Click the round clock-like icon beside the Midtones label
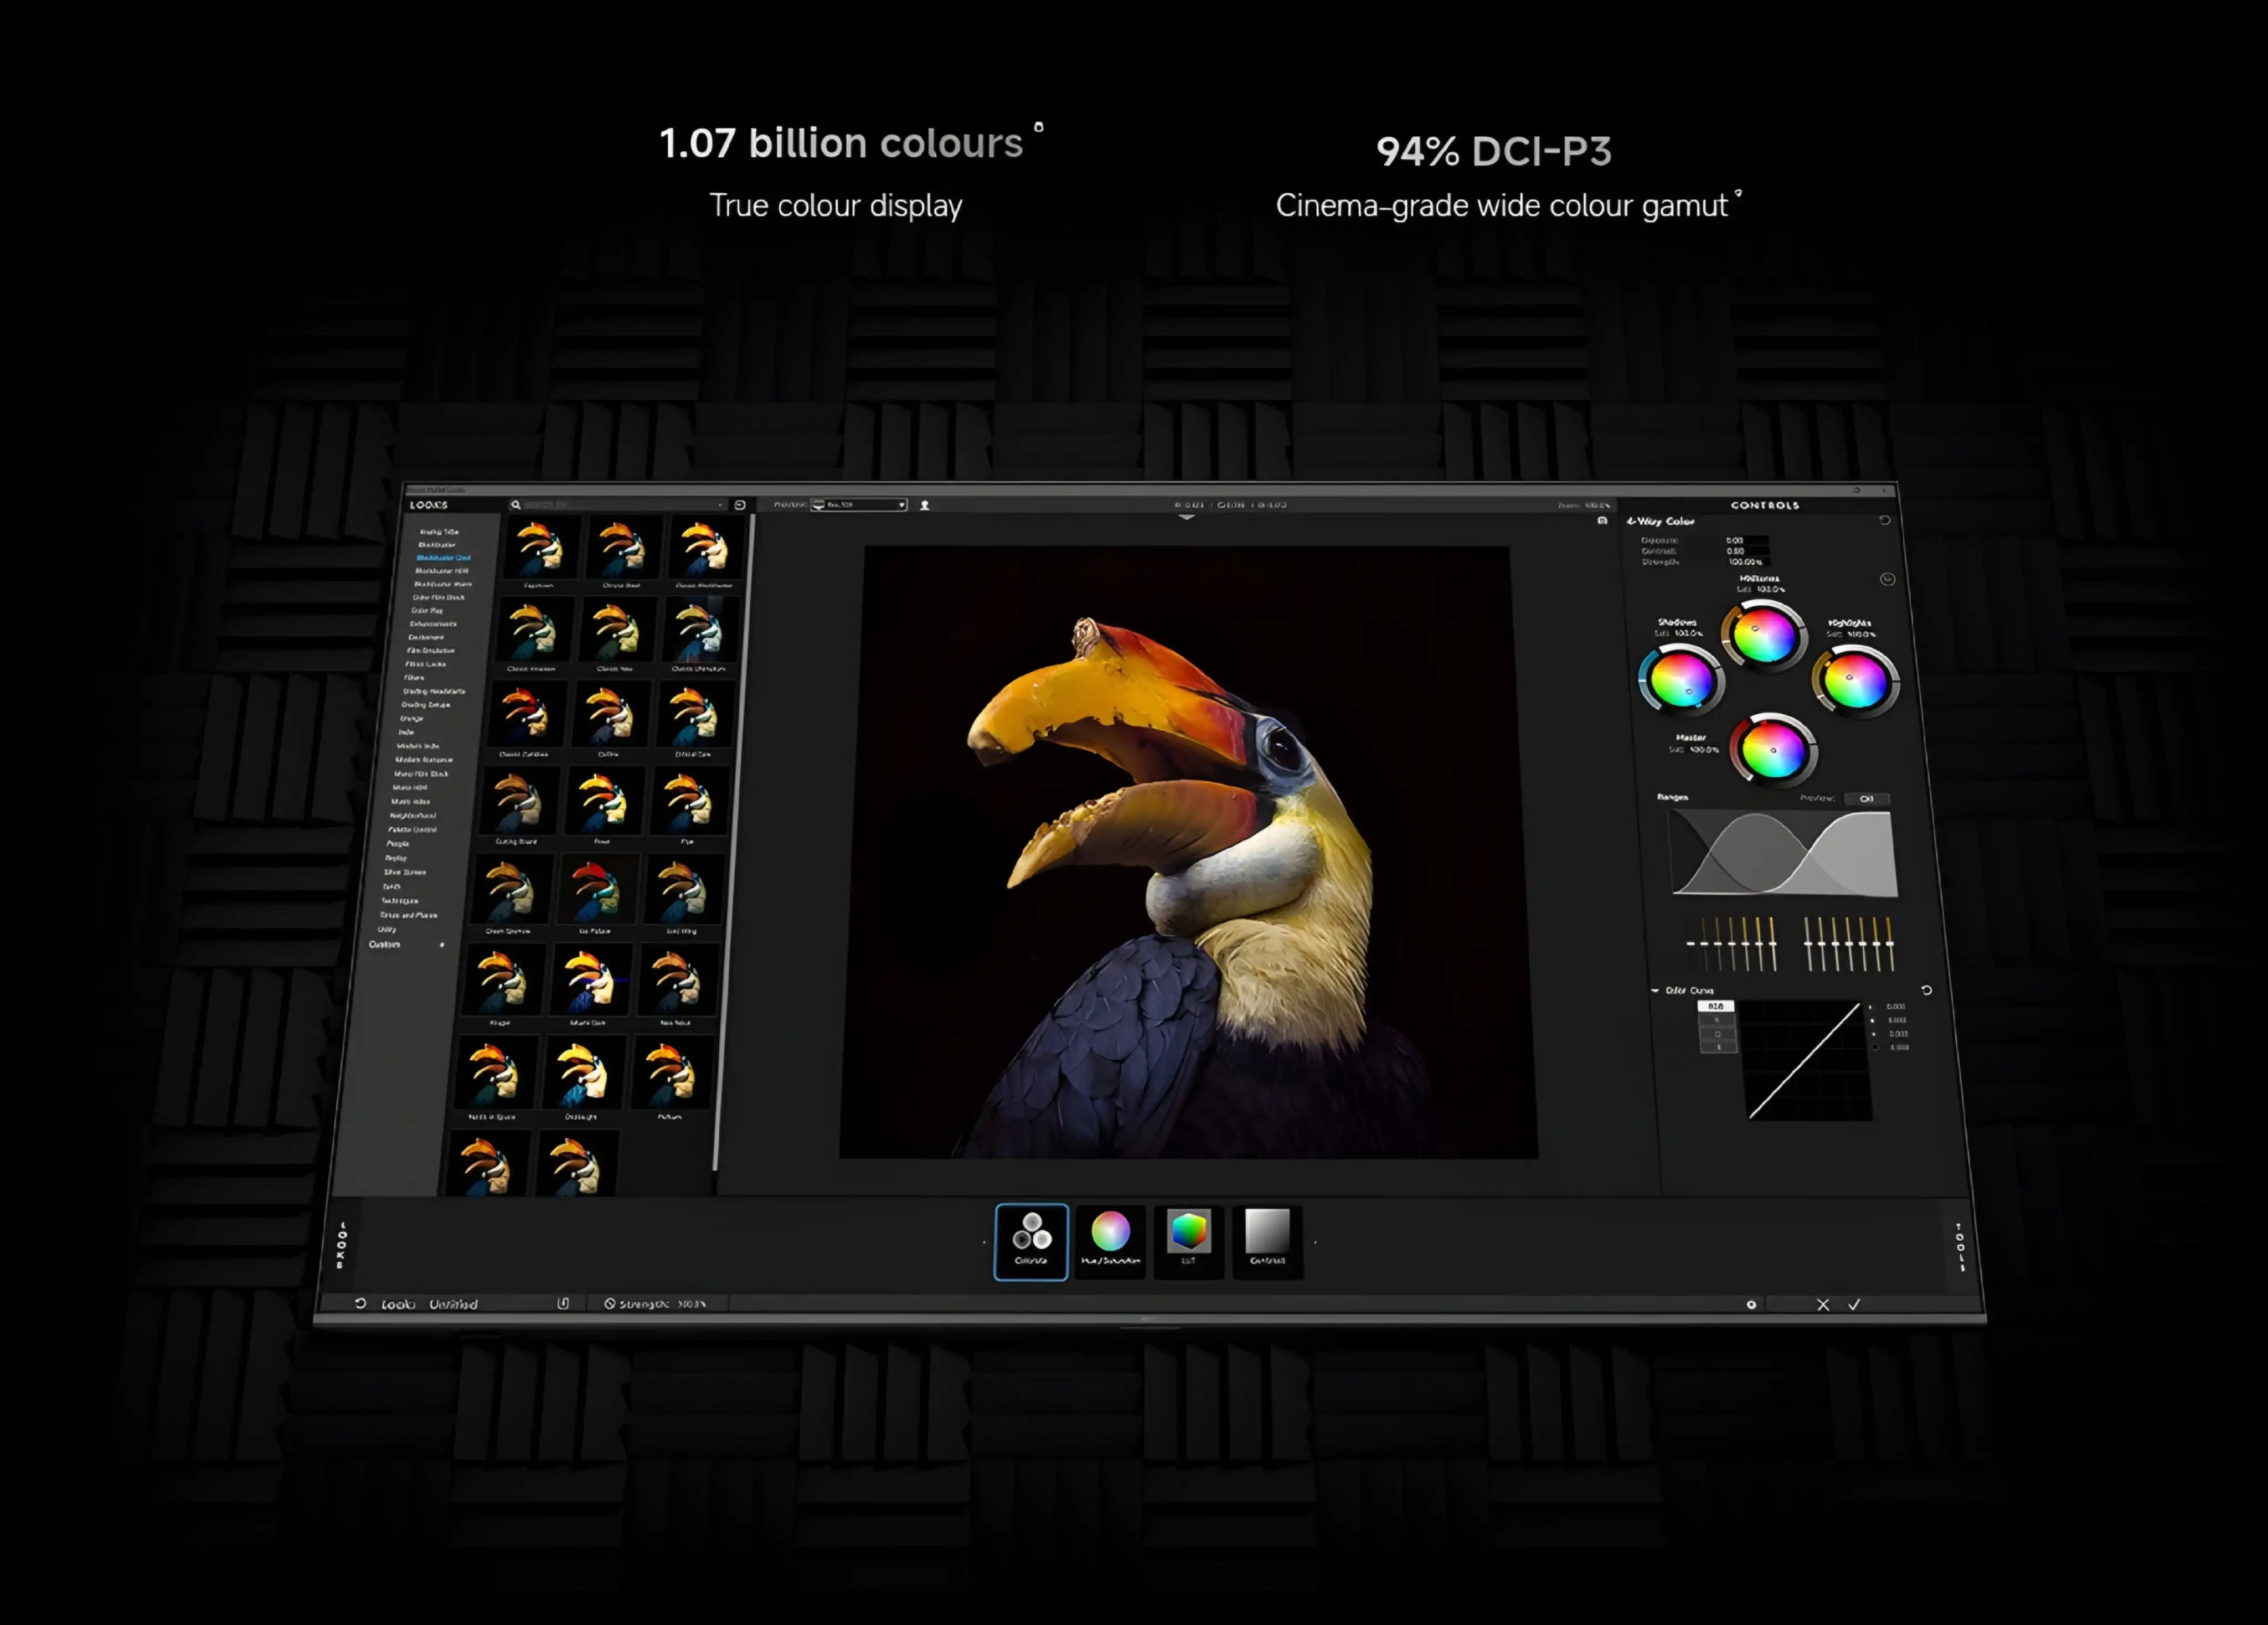The height and width of the screenshot is (1625, 2268). point(1887,579)
